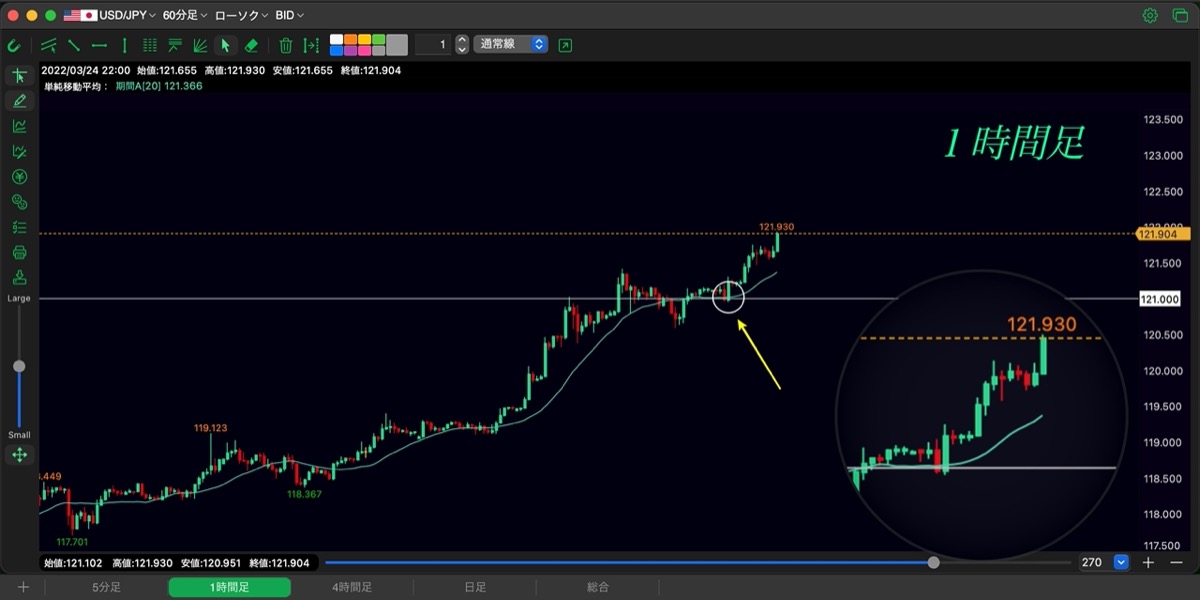Choose the Fibonacci grid tool
Viewport: 1200px width, 600px height.
pyautogui.click(x=150, y=45)
